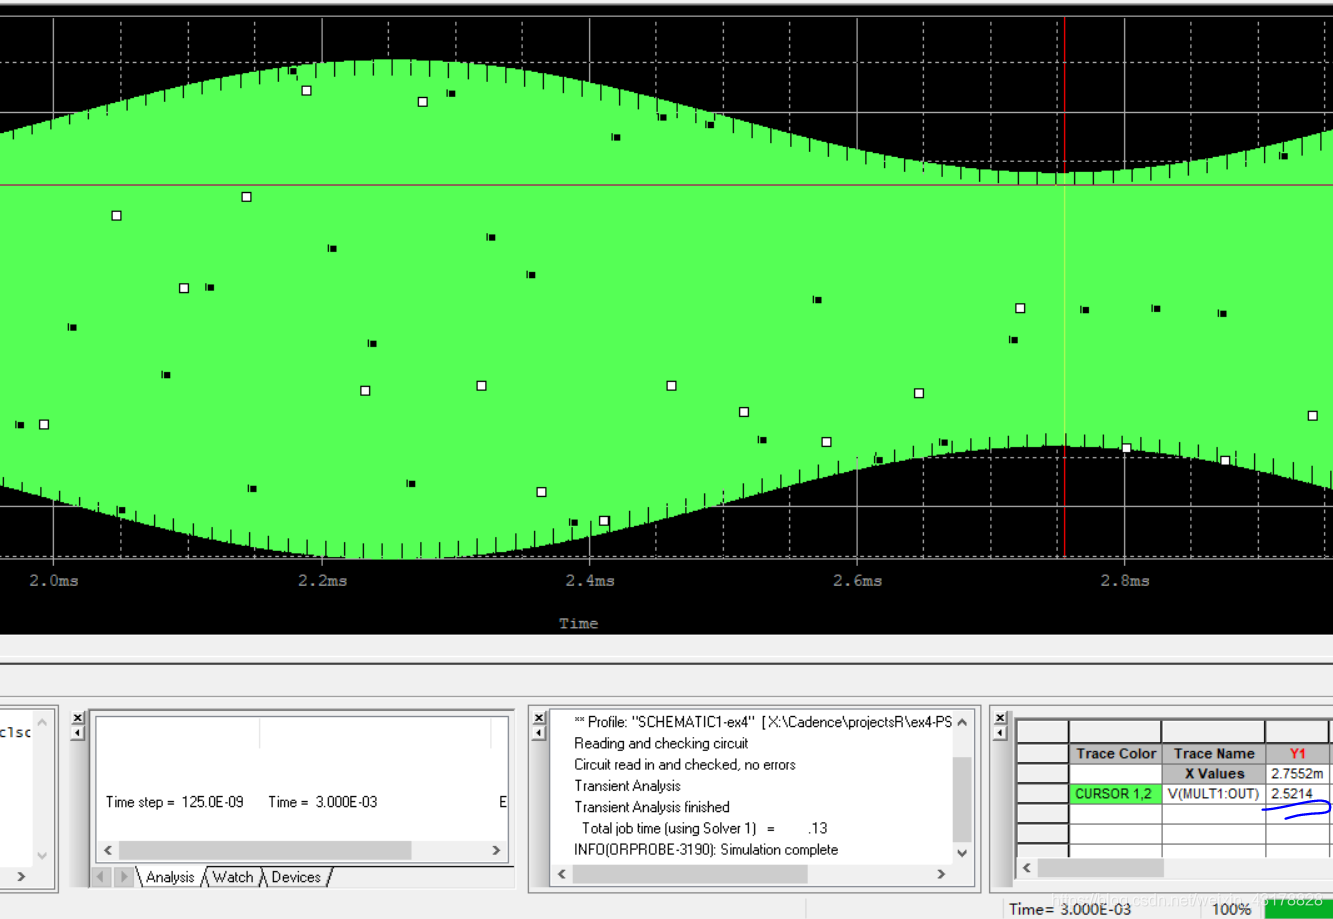Click the down arrow in the far-left panel scrollbar
The width and height of the screenshot is (1333, 919).
point(42,854)
